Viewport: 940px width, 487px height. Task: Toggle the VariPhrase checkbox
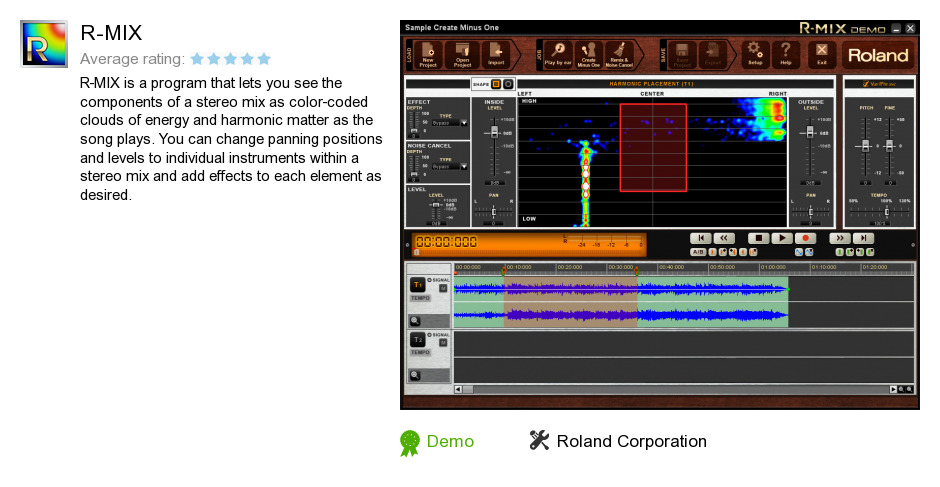866,84
